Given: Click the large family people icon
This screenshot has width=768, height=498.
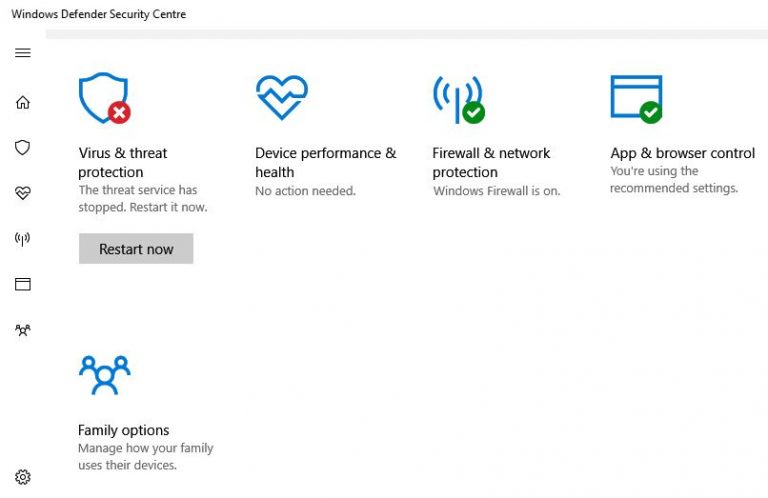Looking at the screenshot, I should [x=104, y=375].
